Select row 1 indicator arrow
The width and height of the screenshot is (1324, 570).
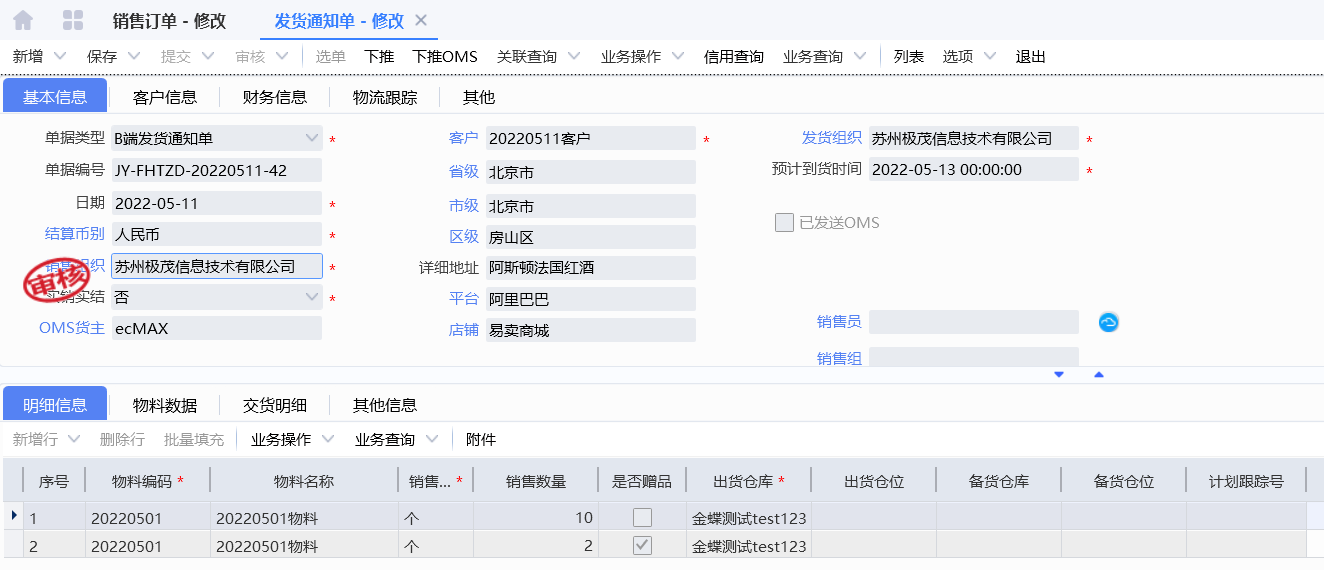(x=13, y=517)
